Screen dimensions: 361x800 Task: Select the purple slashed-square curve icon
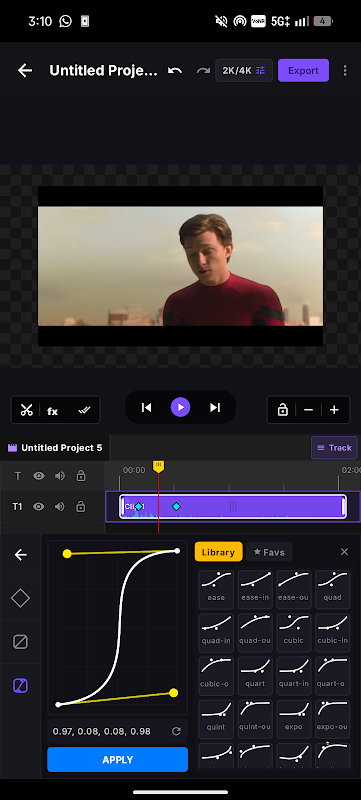tap(20, 686)
